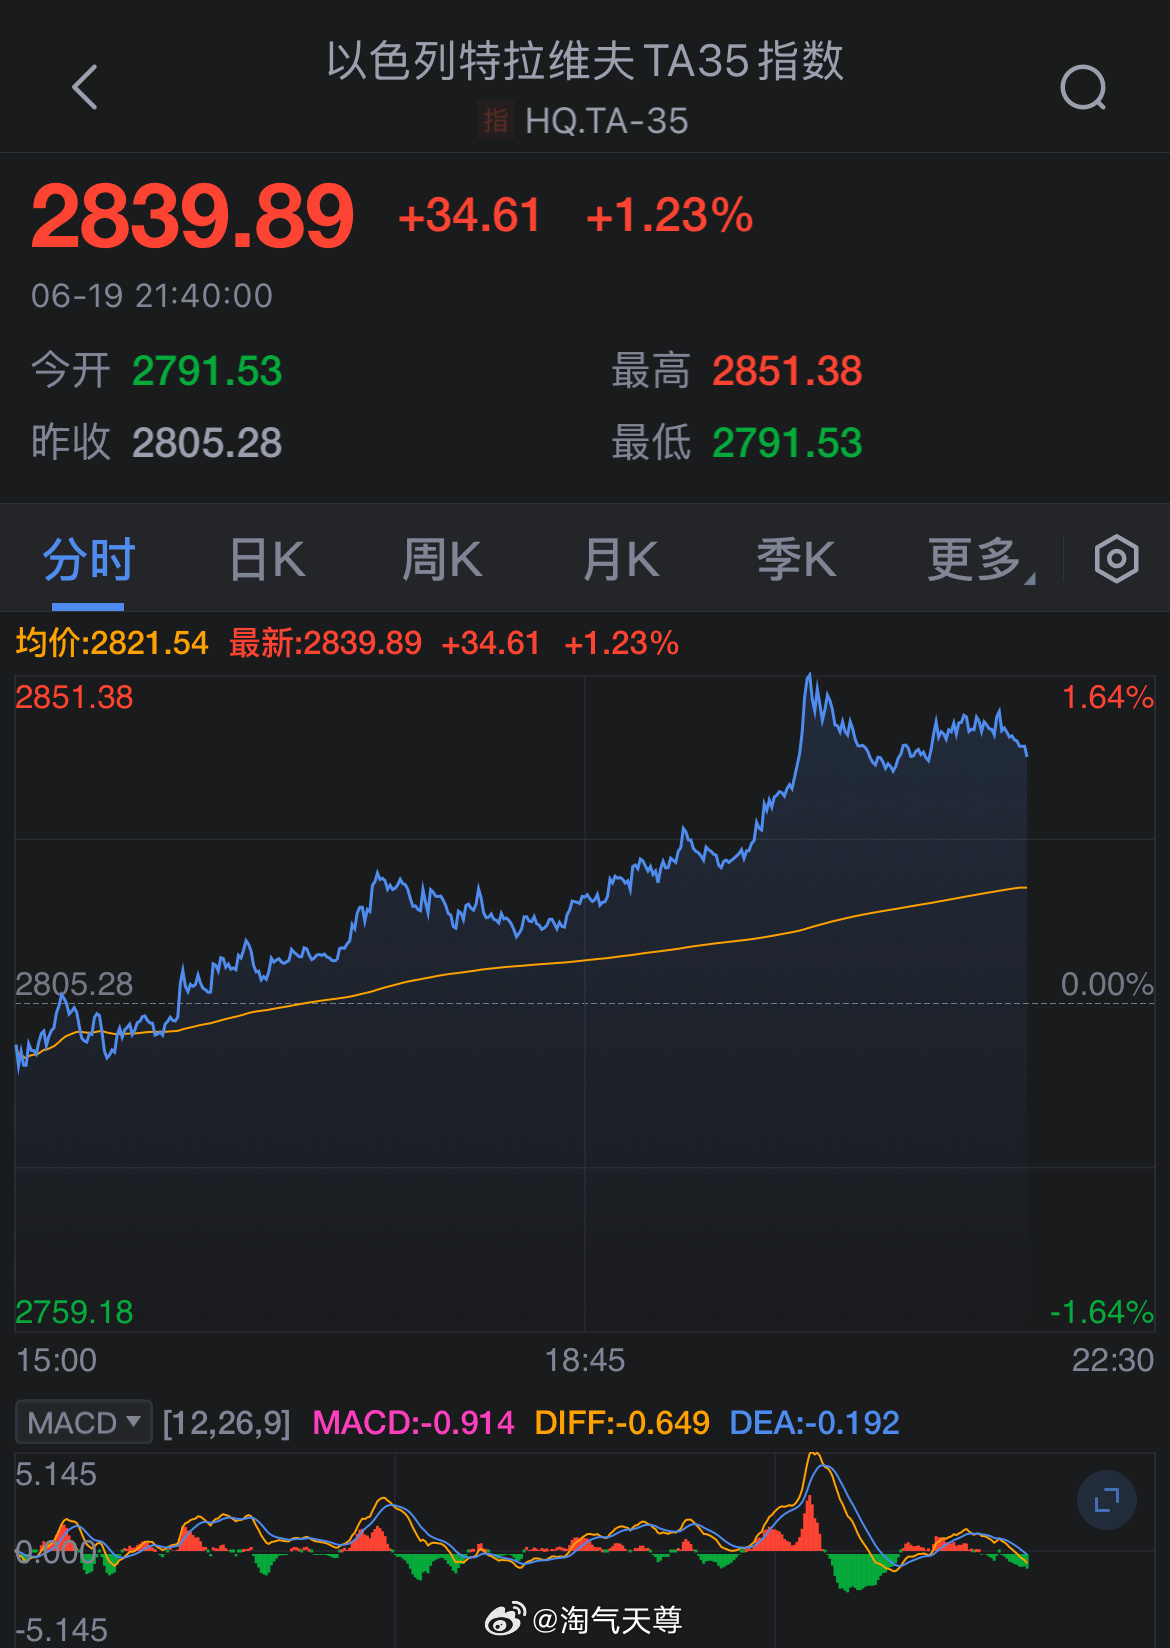This screenshot has height=1648, width=1170.
Task: Switch to the 季K tab
Action: click(x=796, y=559)
